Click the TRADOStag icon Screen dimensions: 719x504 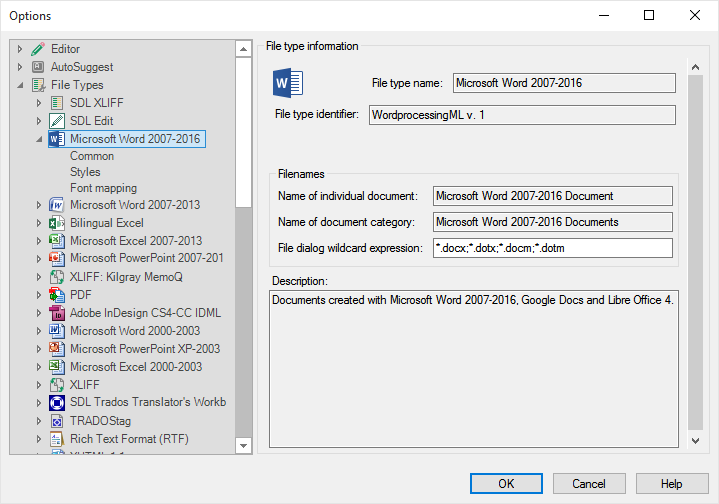click(56, 421)
